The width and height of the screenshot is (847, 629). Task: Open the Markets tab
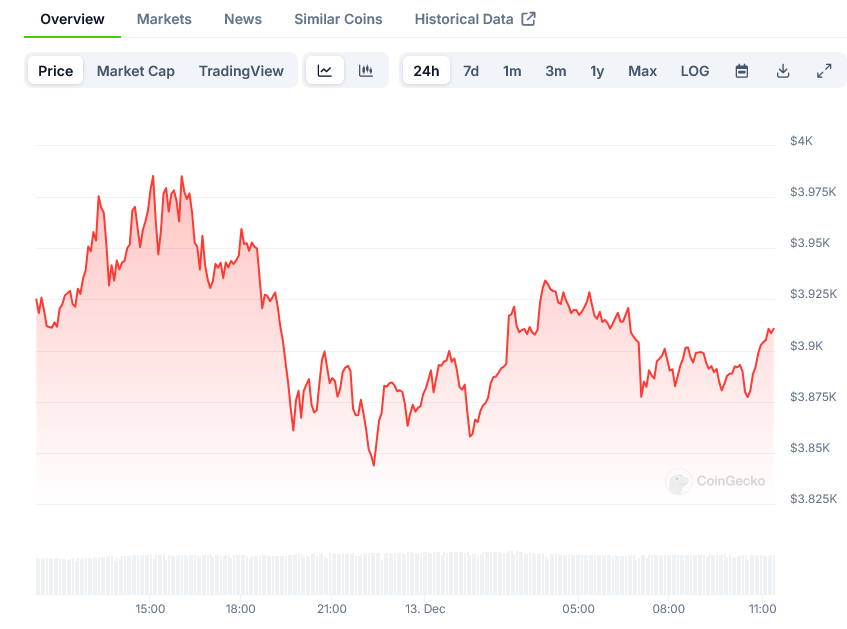164,19
